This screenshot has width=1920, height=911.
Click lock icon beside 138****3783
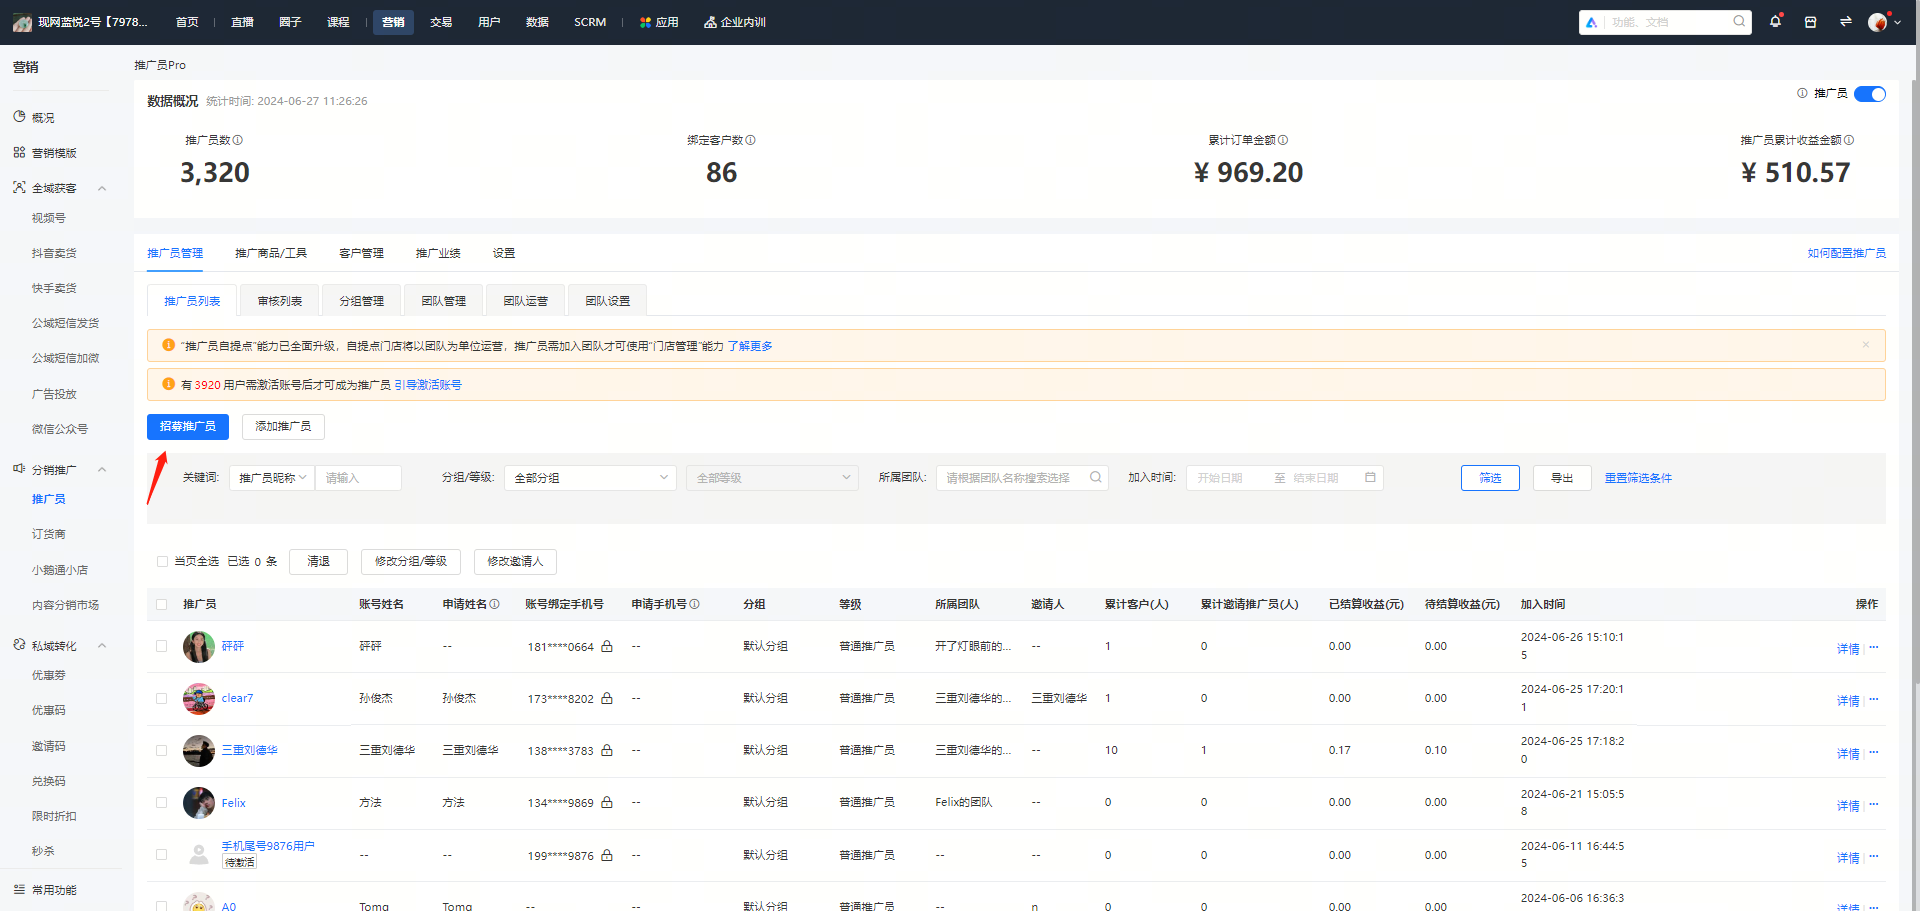pos(607,750)
